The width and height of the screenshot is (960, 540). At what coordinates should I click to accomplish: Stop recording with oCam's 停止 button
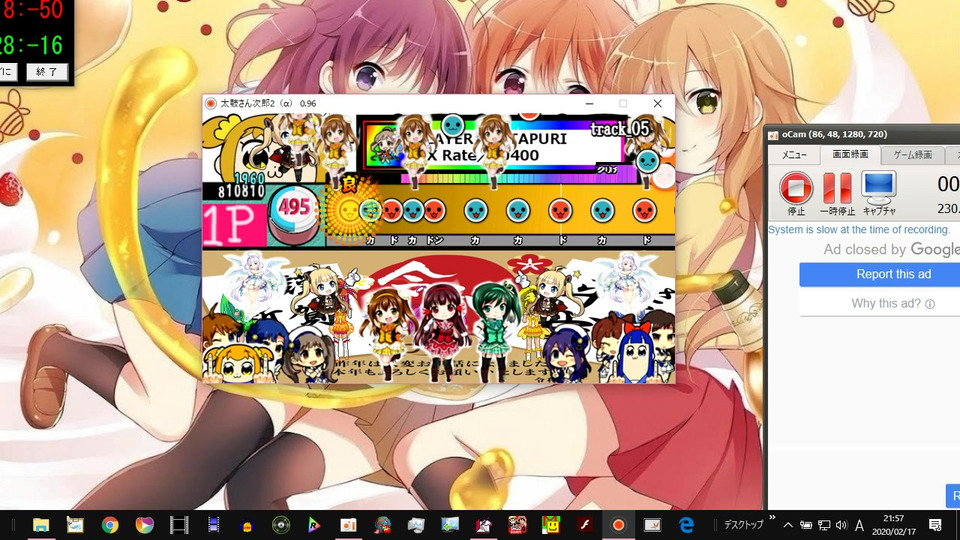(x=796, y=193)
